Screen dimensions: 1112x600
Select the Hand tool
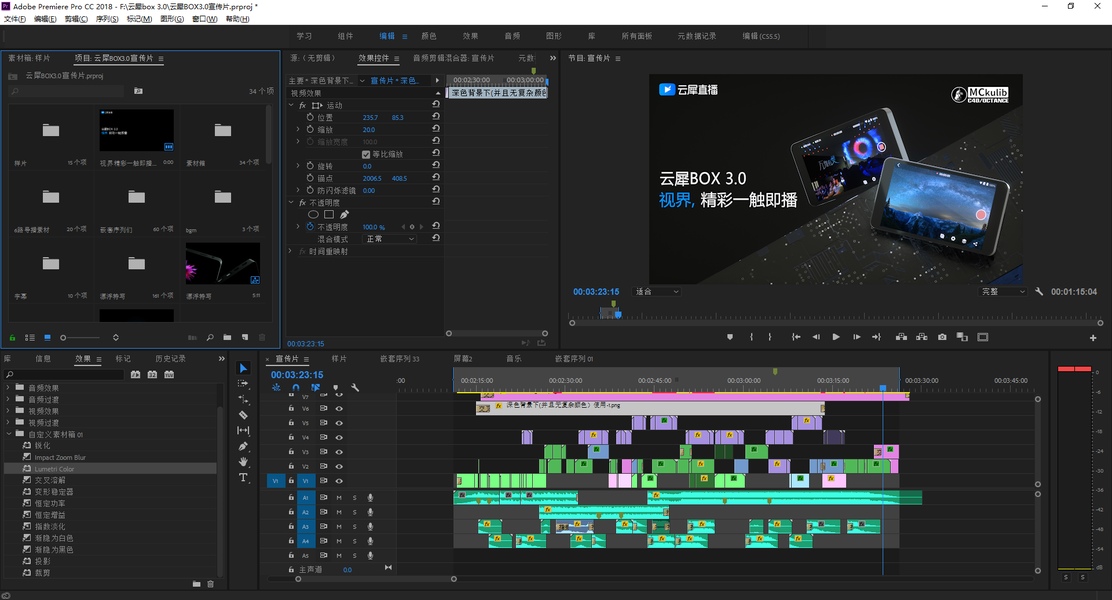pyautogui.click(x=243, y=462)
